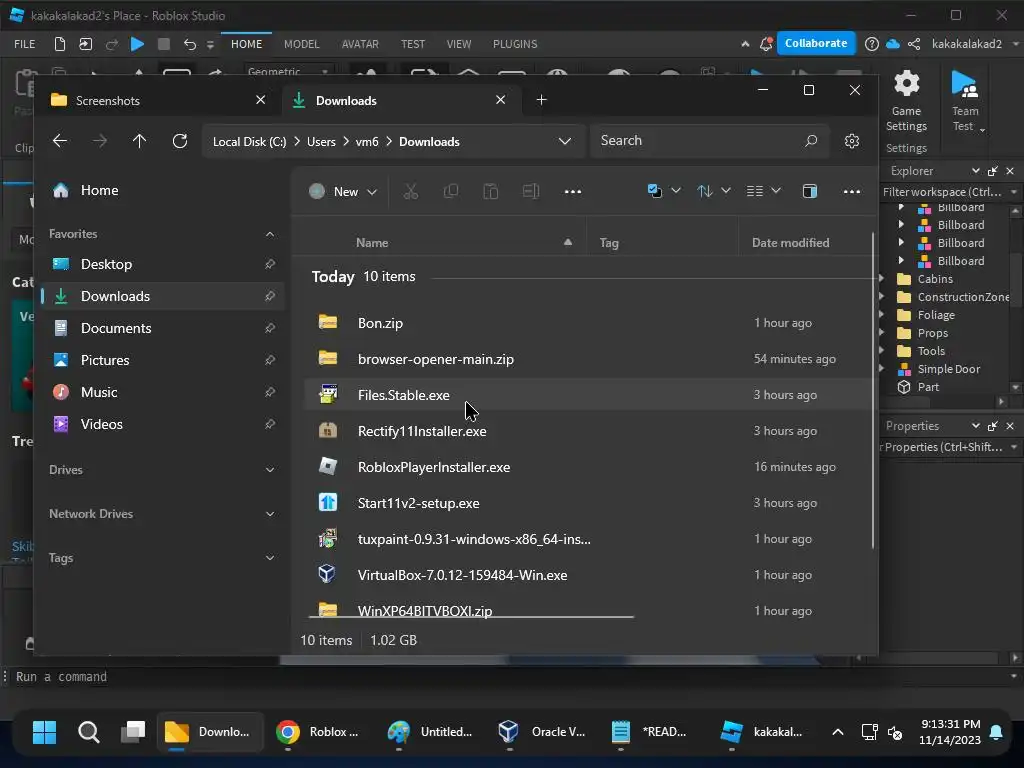
Task: Click the Run a command bar
Action: coord(509,677)
